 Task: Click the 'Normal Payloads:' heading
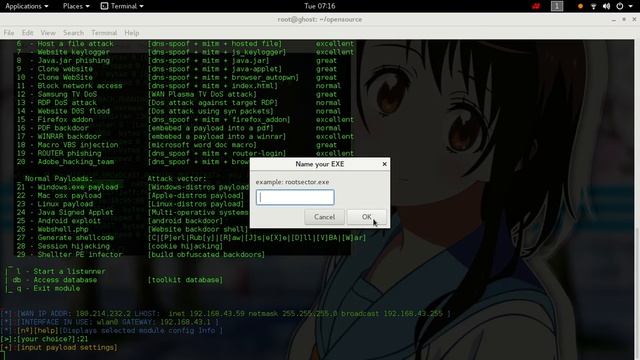coord(59,179)
